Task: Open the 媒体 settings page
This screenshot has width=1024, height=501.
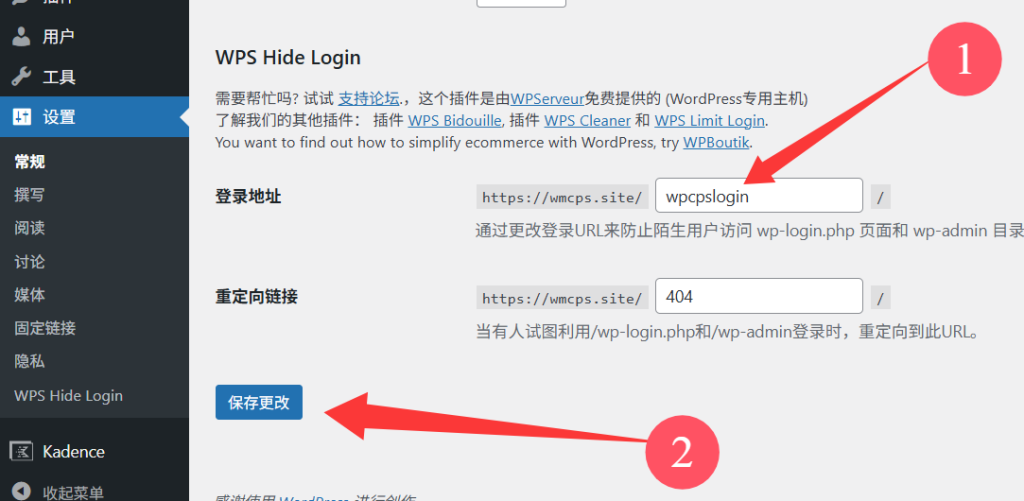Action: click(30, 295)
